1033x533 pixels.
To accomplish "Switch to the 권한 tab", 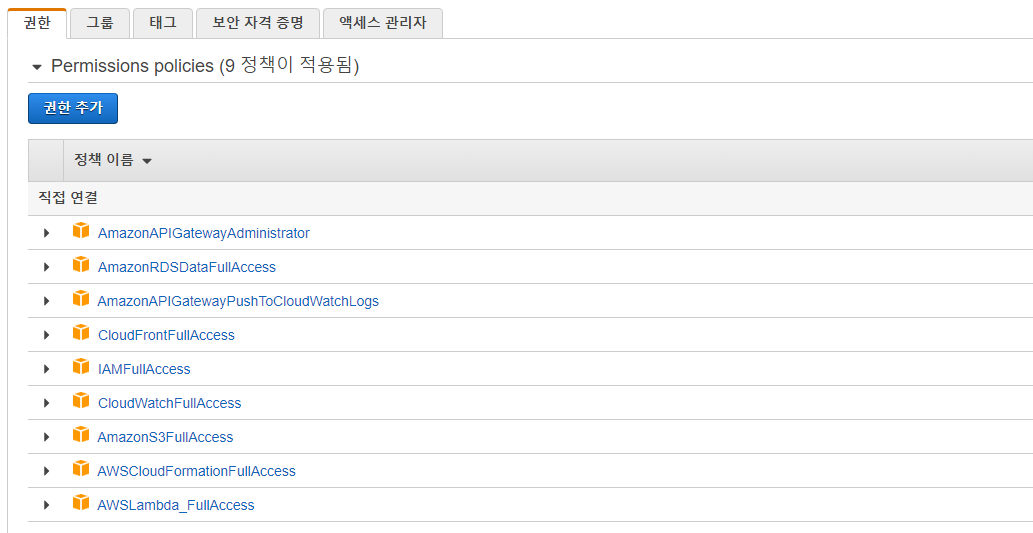I will click(x=37, y=23).
